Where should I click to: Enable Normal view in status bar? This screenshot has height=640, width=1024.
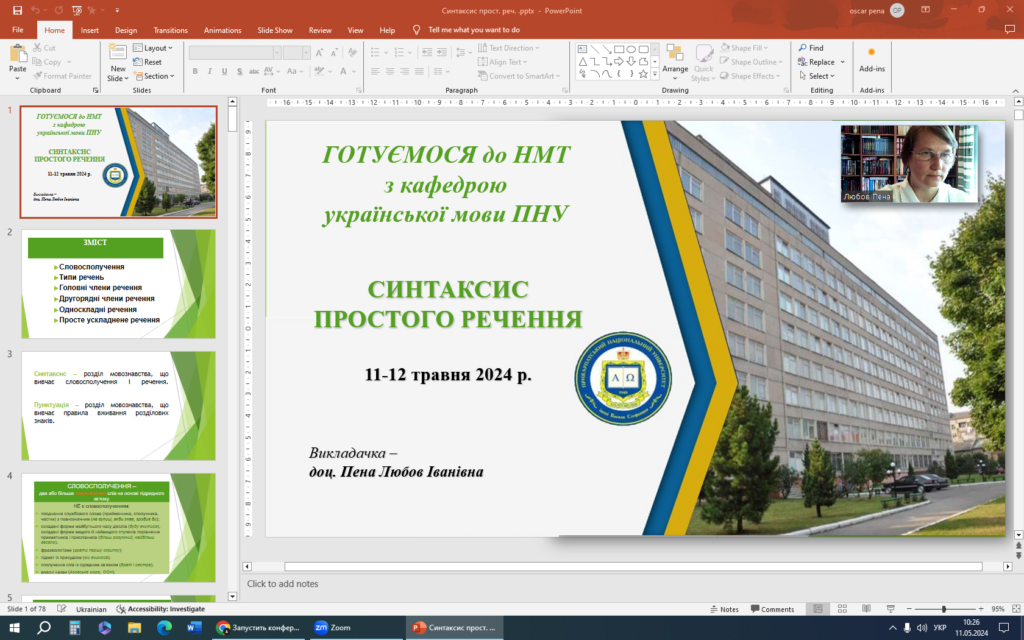click(x=817, y=609)
